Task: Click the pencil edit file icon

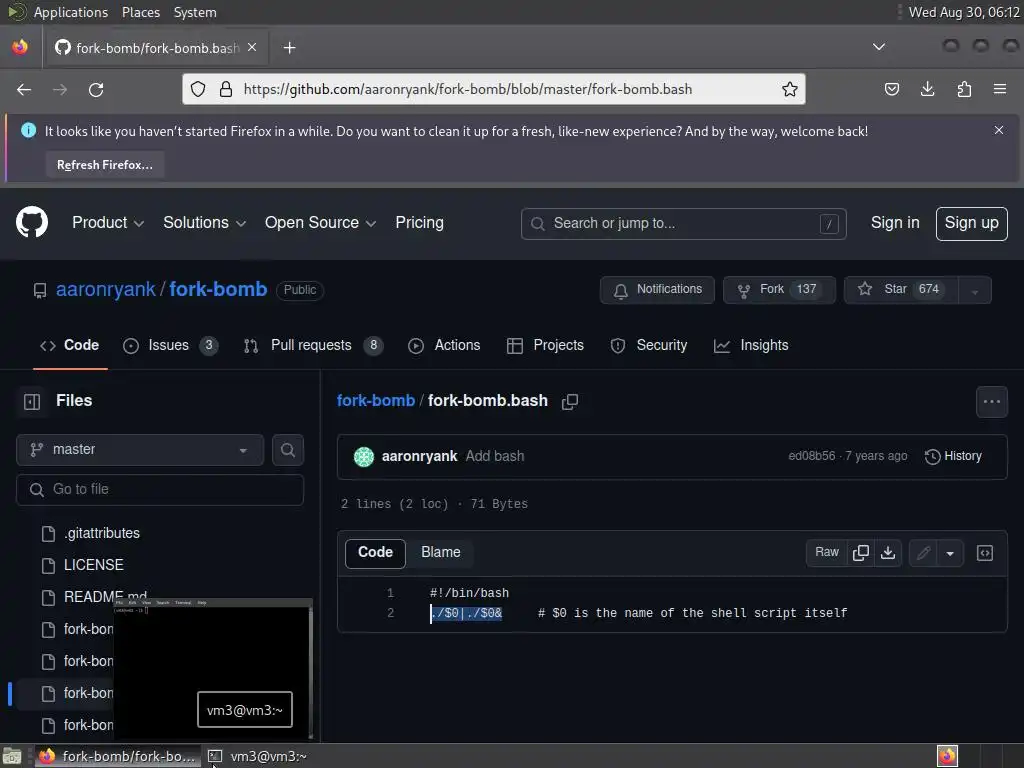Action: click(x=923, y=553)
